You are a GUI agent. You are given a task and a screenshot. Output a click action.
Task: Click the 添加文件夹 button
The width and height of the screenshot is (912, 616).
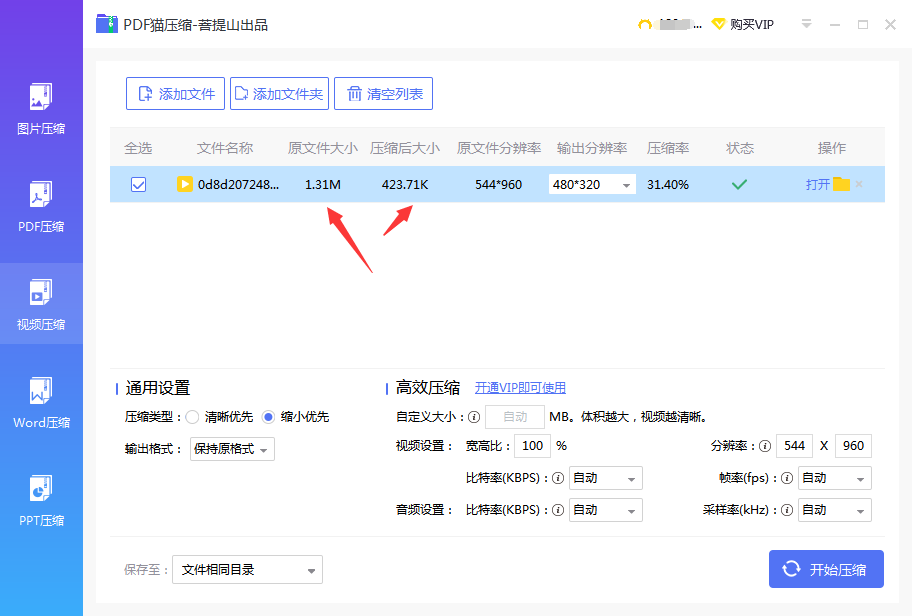pyautogui.click(x=279, y=94)
